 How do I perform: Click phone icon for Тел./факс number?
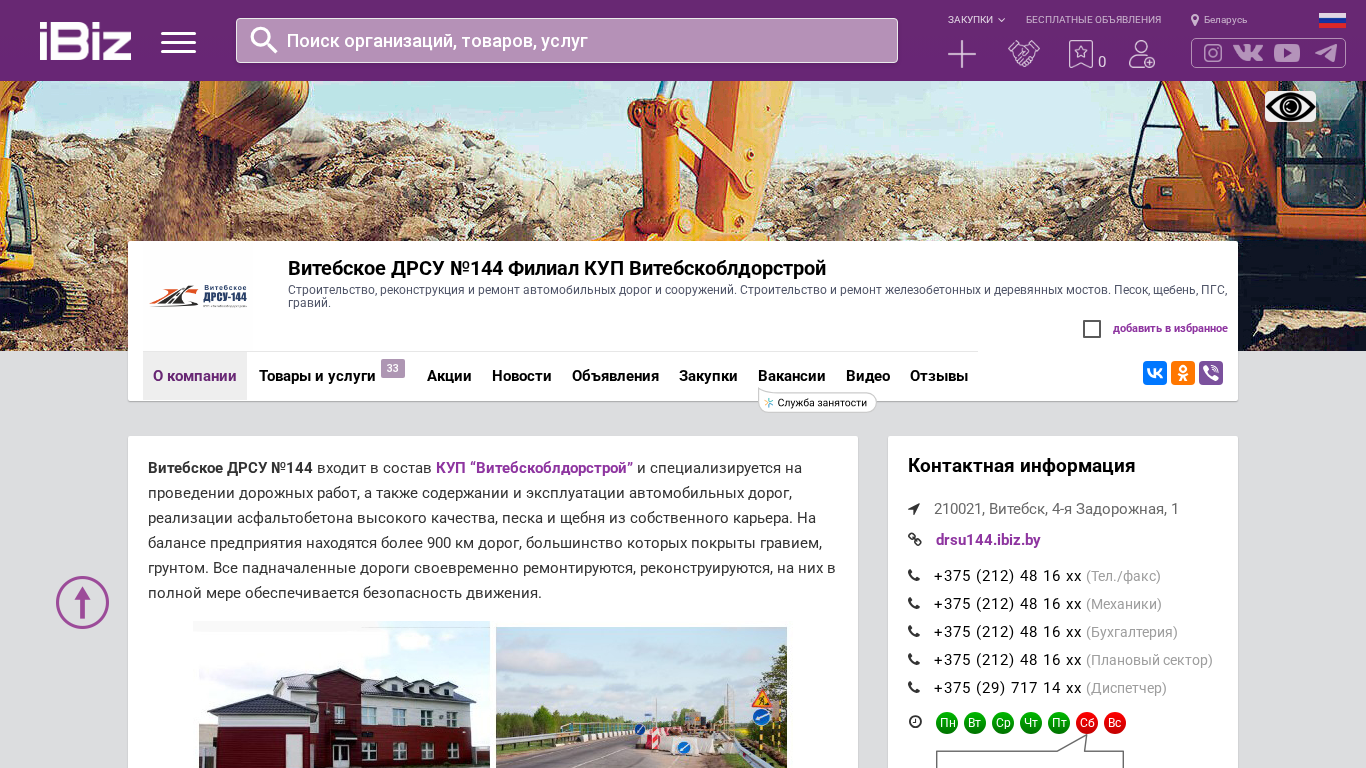[914, 576]
